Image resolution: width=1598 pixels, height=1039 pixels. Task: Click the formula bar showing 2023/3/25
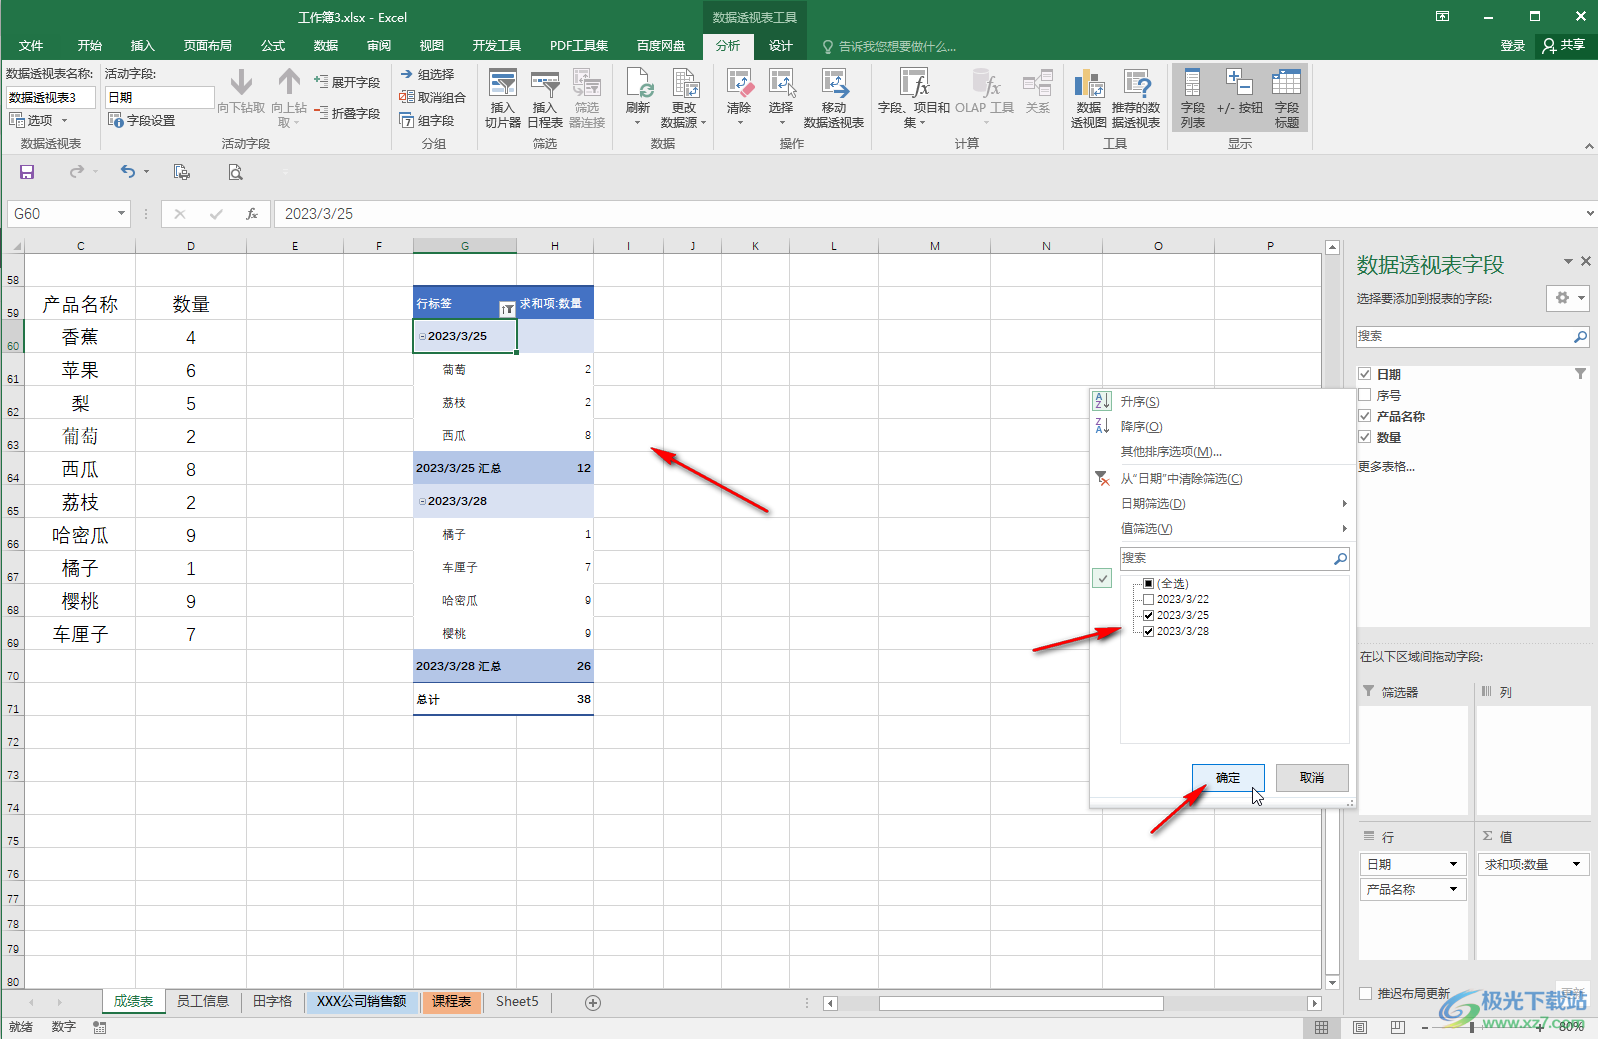[930, 214]
